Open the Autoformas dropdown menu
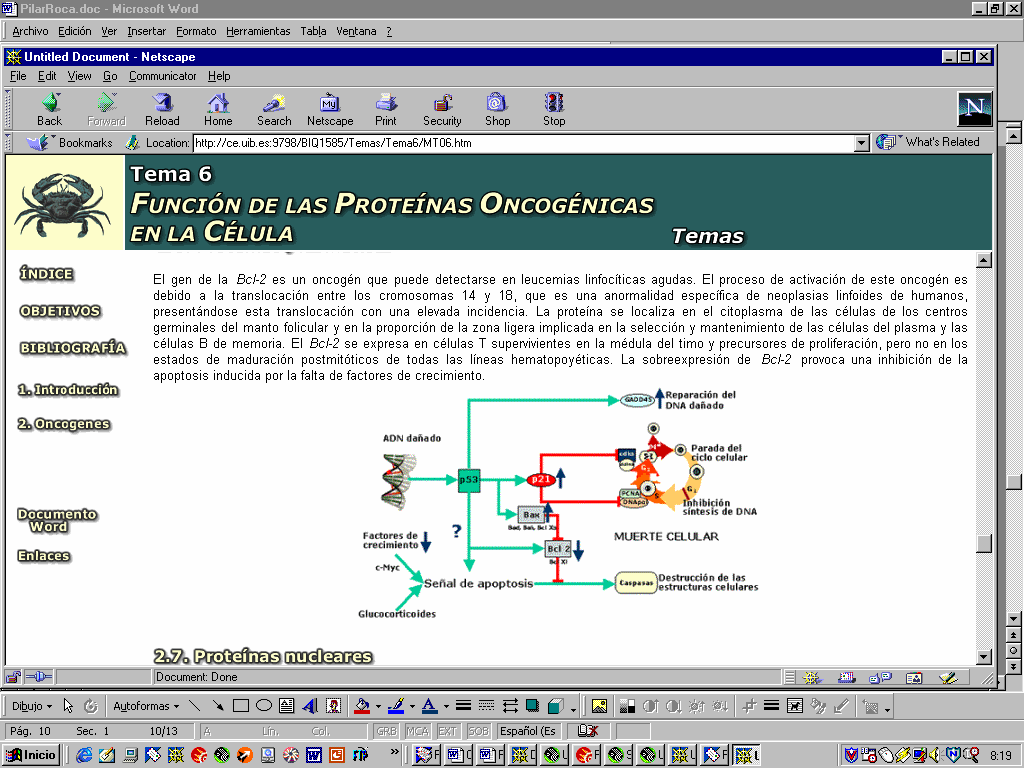The height and width of the screenshot is (768, 1024). tap(145, 706)
